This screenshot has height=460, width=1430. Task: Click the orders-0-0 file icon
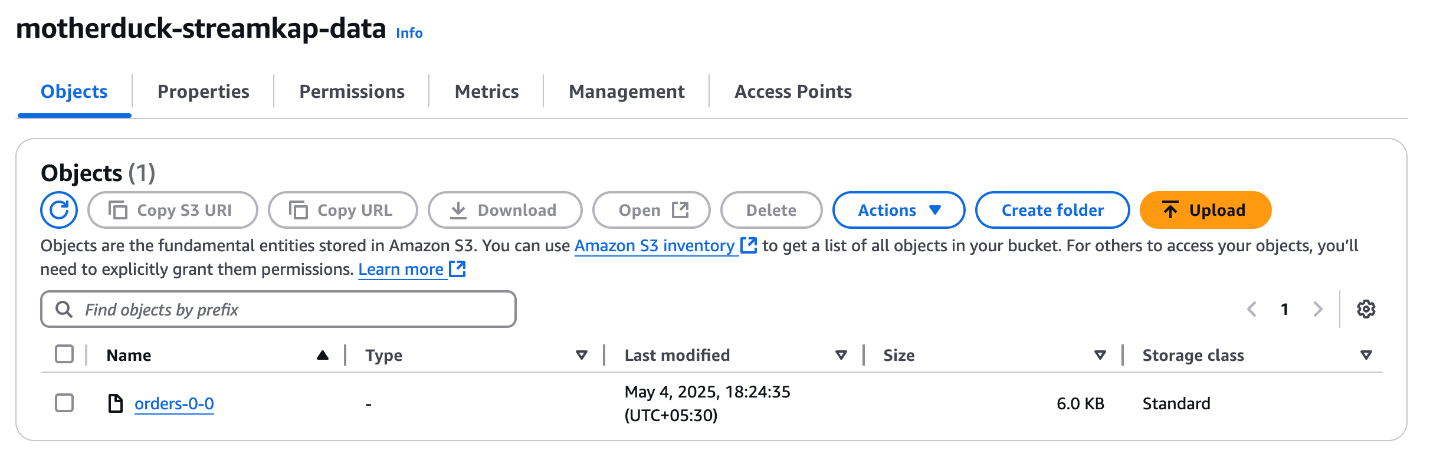116,404
